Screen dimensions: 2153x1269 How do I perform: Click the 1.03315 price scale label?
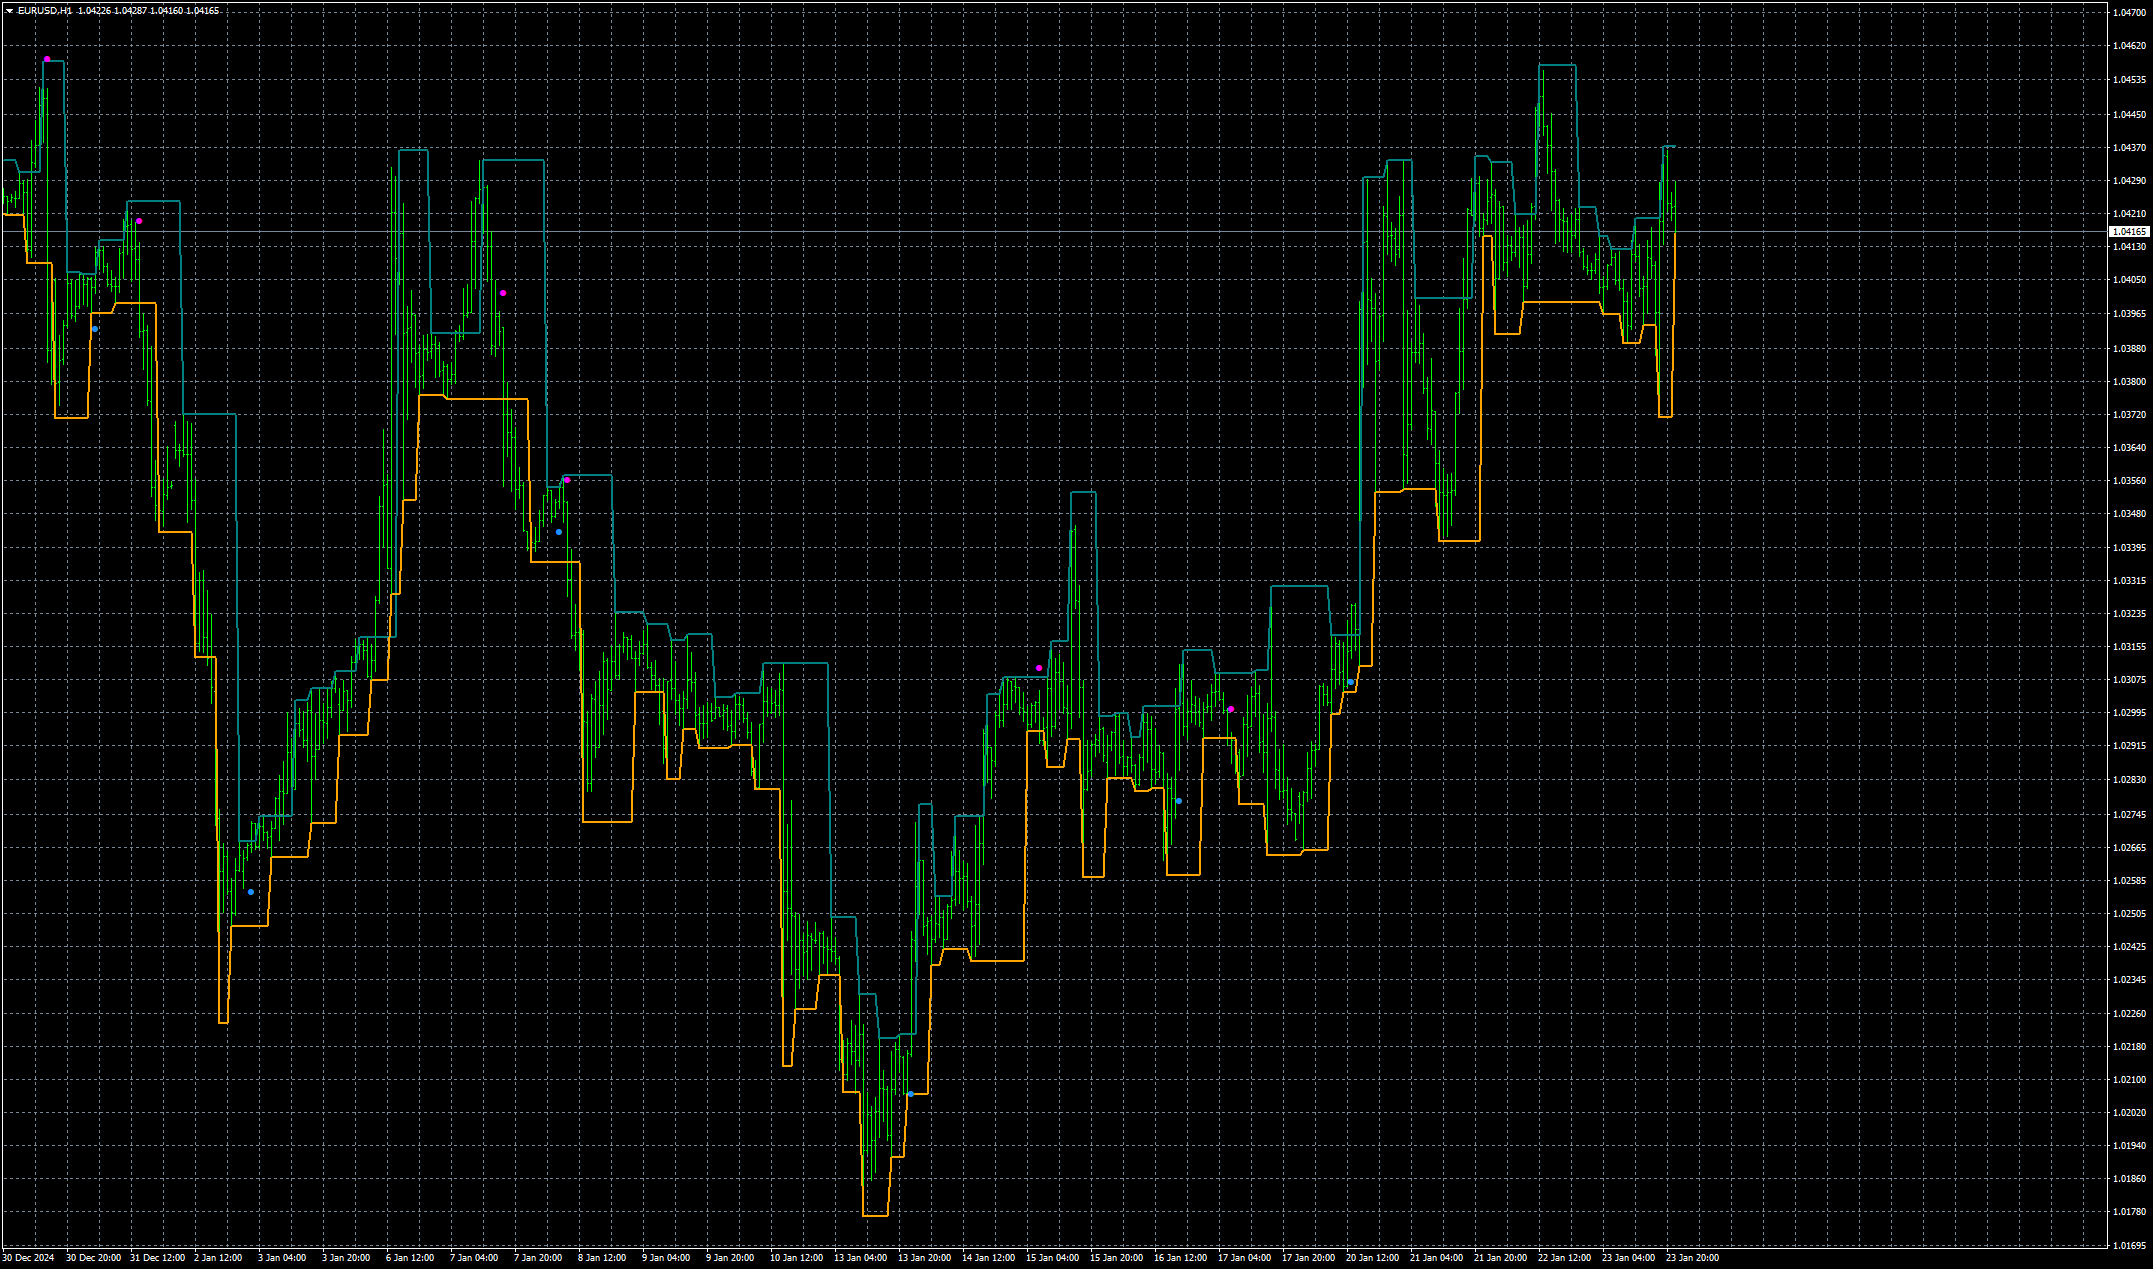pyautogui.click(x=2130, y=581)
